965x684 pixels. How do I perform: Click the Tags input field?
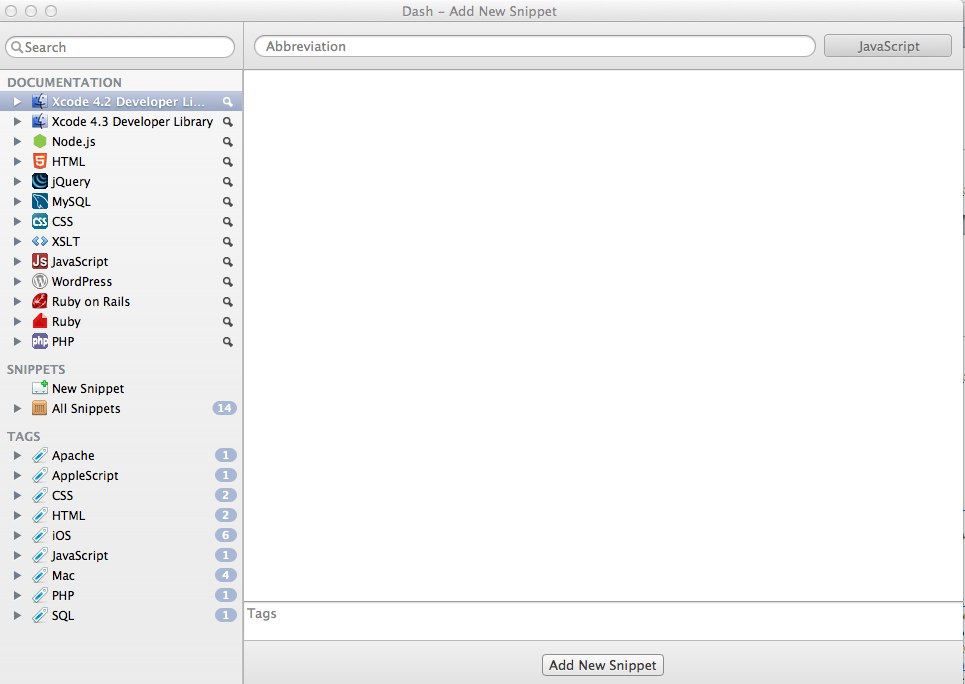coord(603,621)
